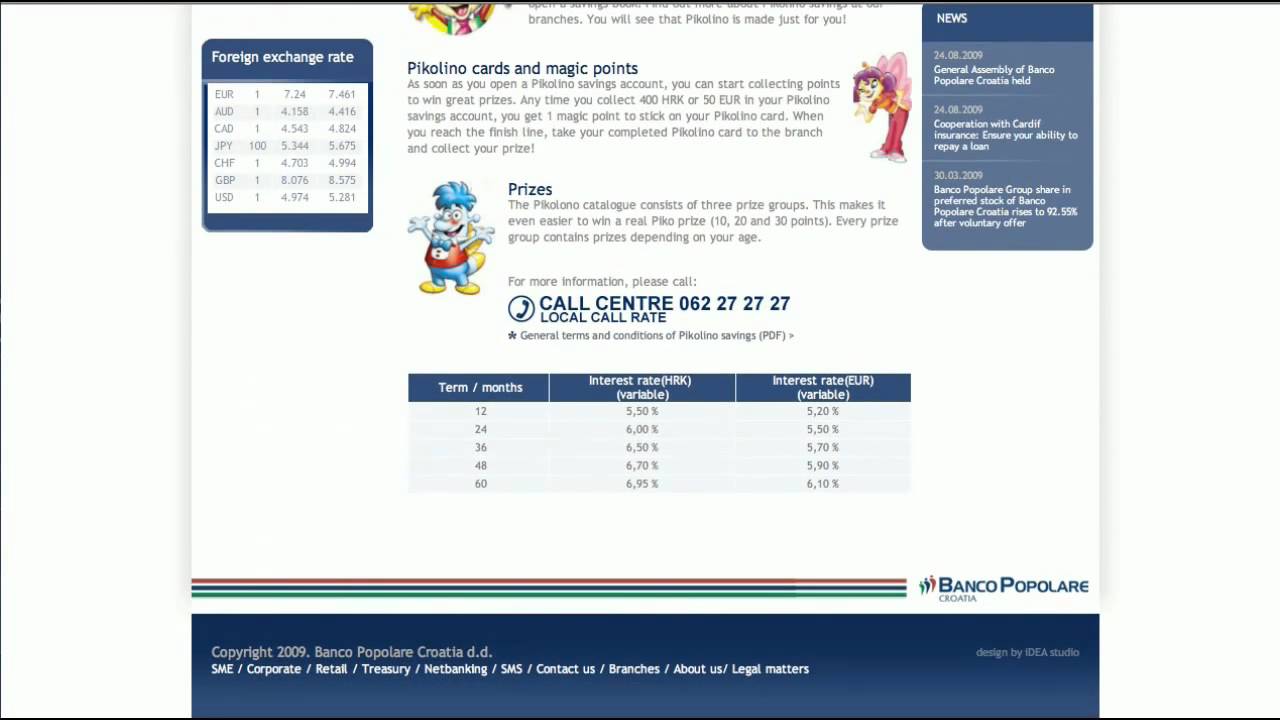
Task: Click the CALL CENTRE 062 27 27 27 number
Action: click(664, 304)
